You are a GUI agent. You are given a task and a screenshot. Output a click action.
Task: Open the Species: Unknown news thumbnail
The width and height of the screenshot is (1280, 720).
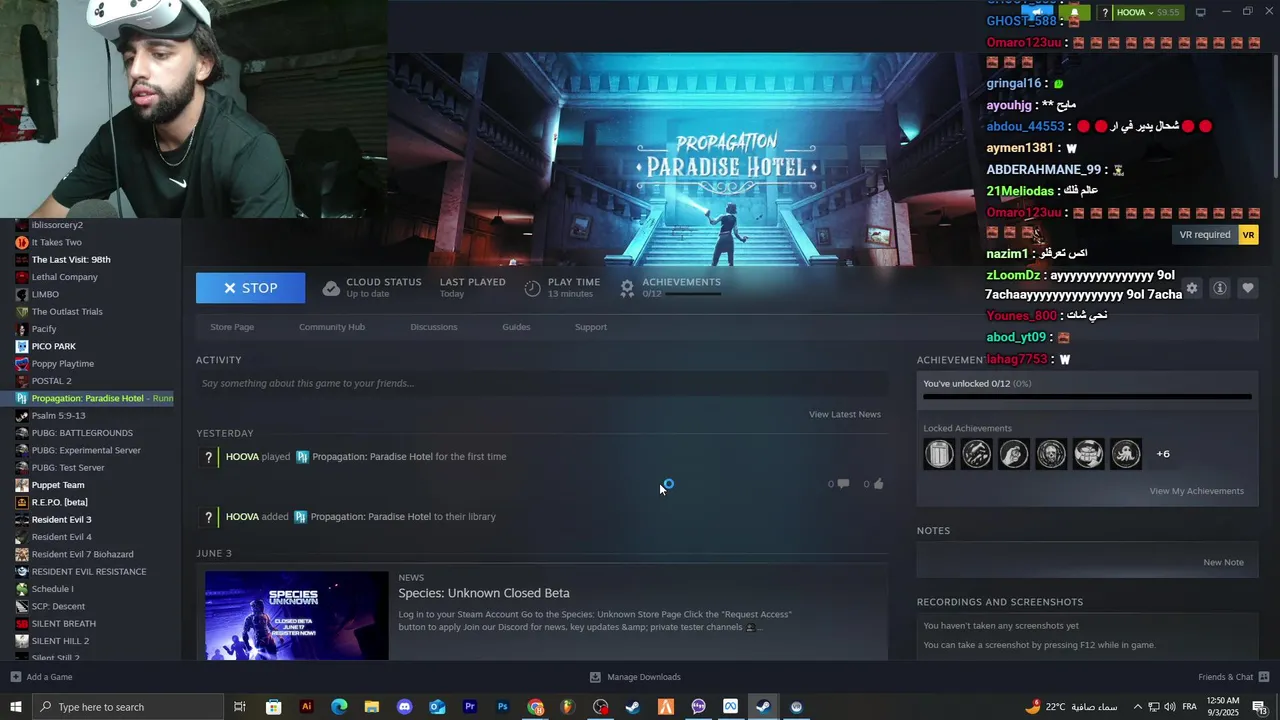point(297,615)
